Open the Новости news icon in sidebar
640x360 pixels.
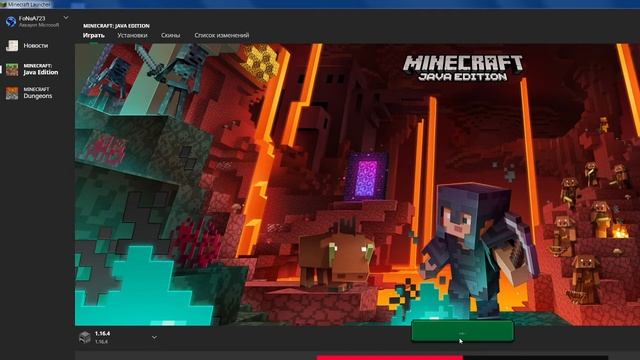(x=12, y=45)
